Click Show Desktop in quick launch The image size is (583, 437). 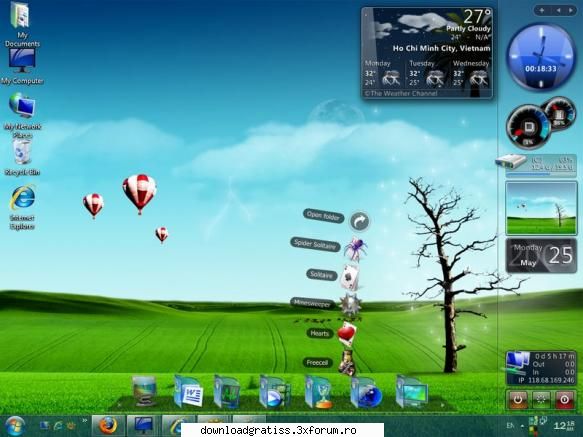tap(45, 426)
